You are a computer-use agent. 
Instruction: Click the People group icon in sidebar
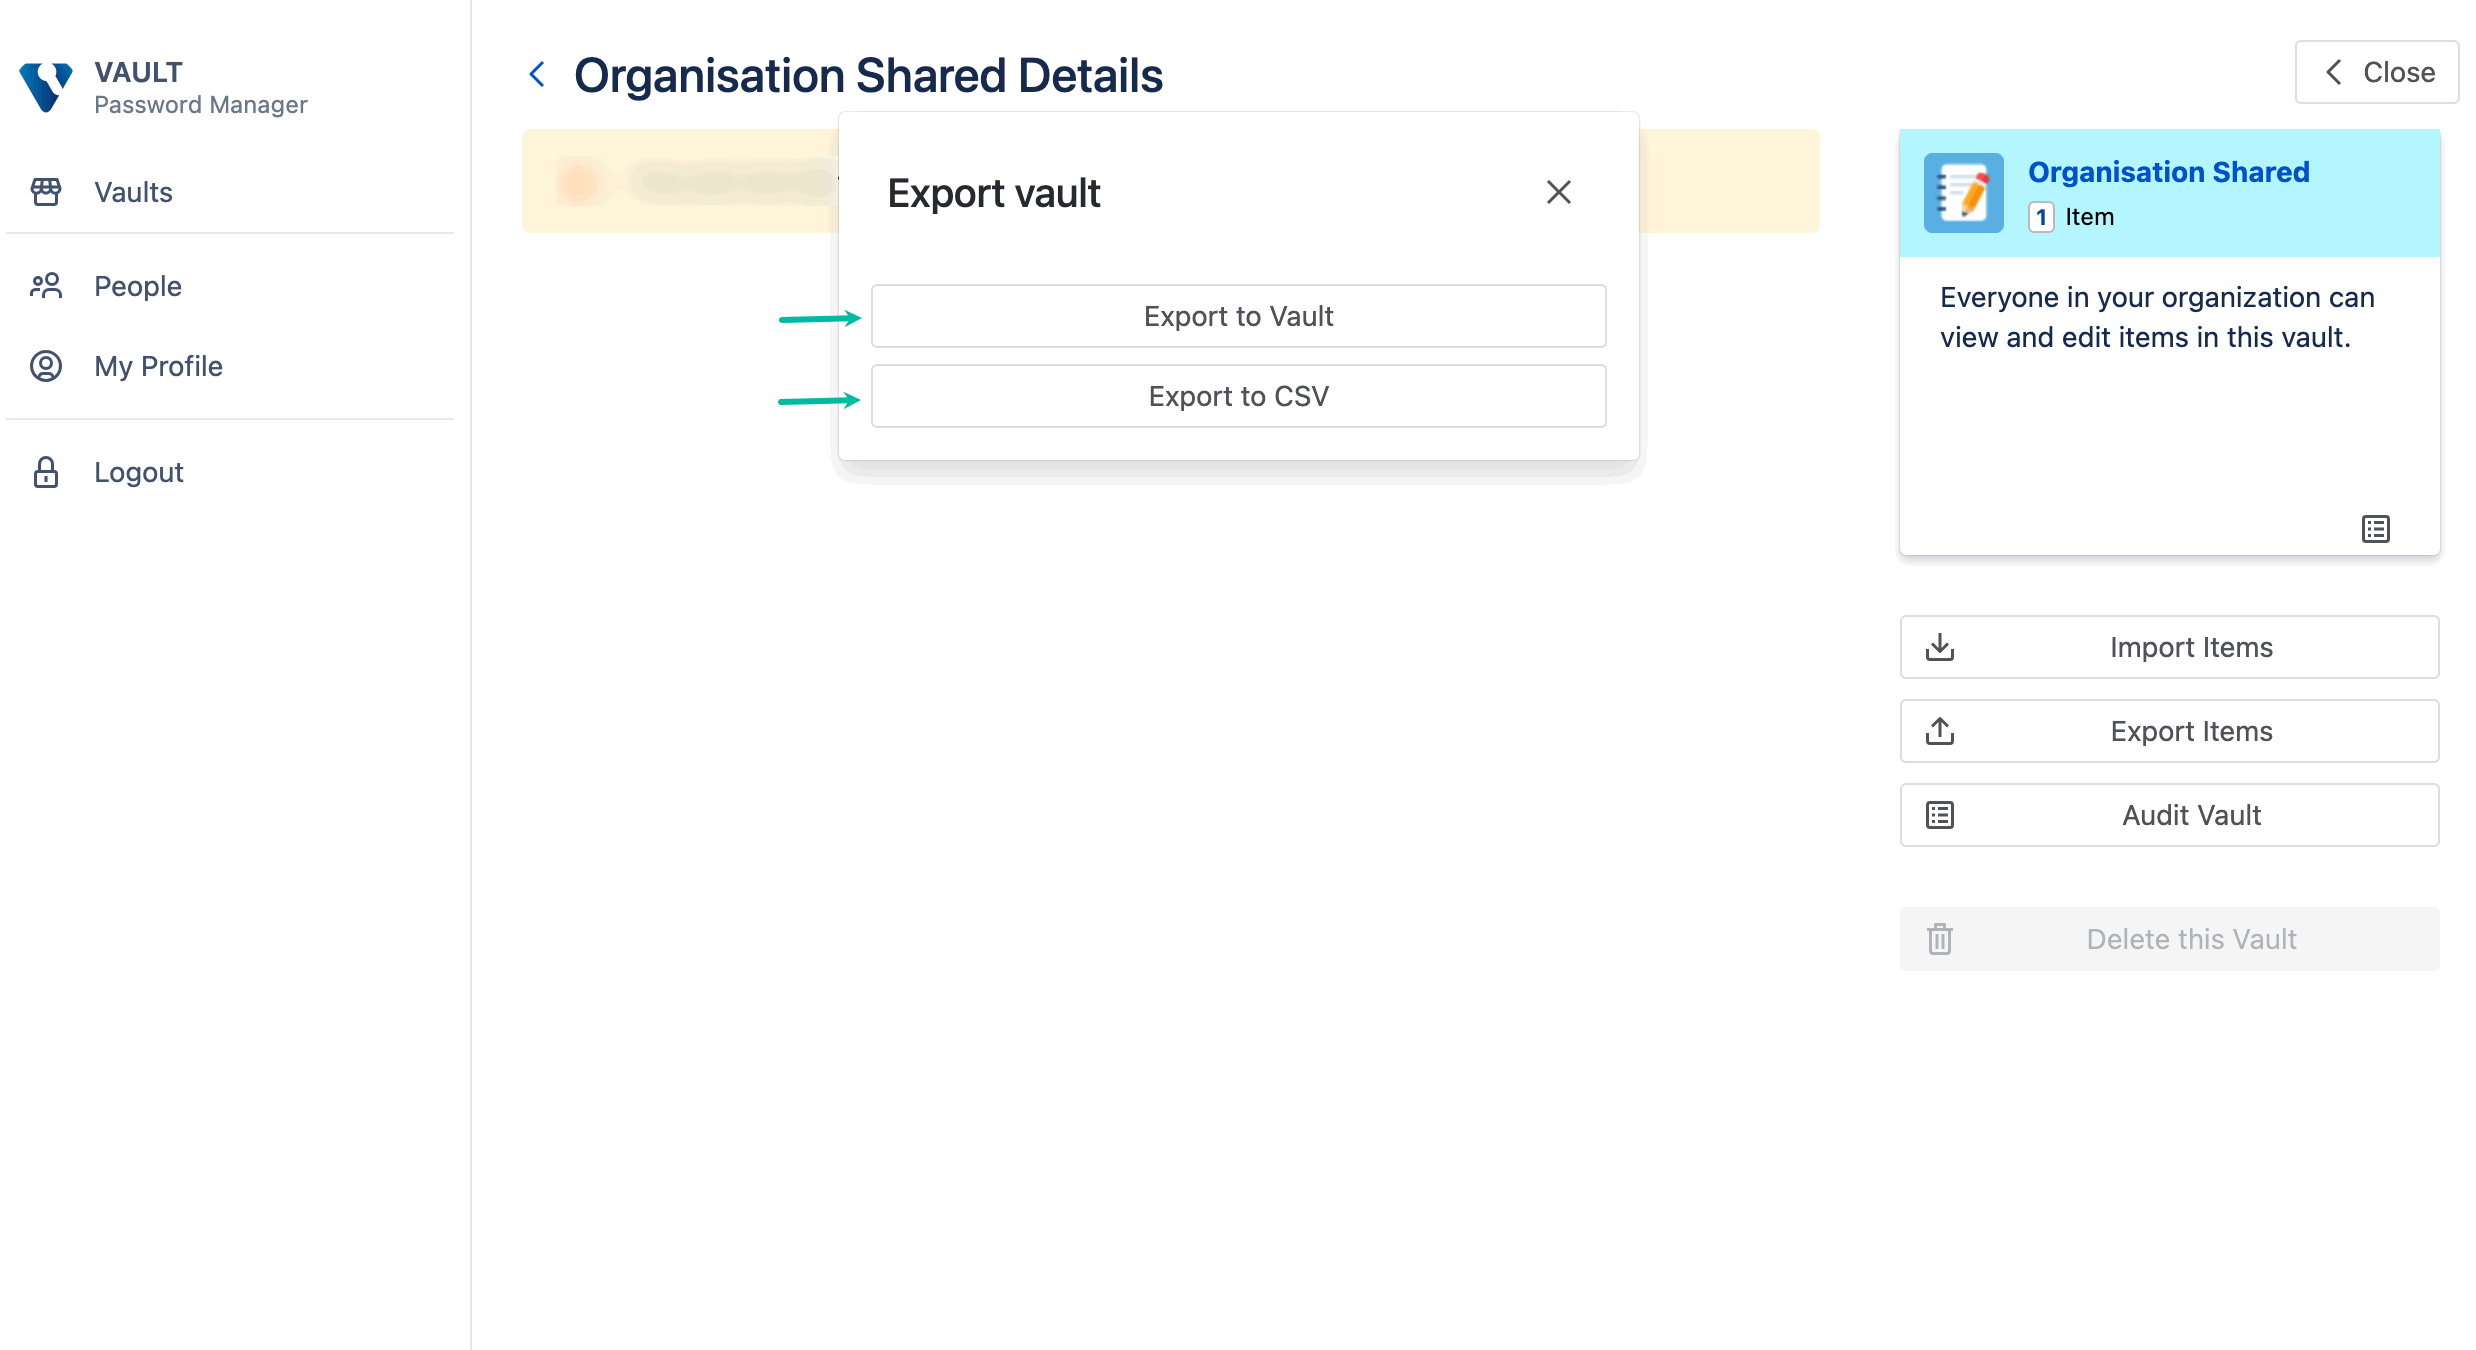click(46, 286)
